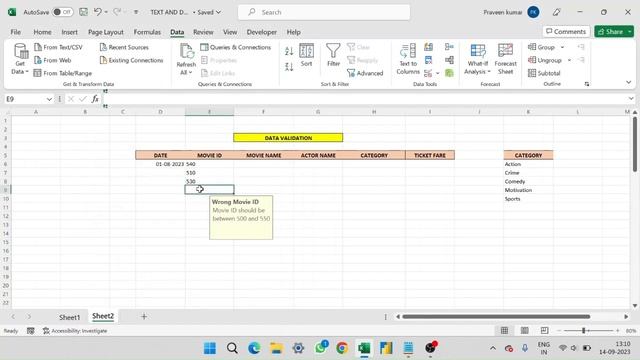The width and height of the screenshot is (640, 360).
Task: Open Windows Start menu
Action: [210, 348]
